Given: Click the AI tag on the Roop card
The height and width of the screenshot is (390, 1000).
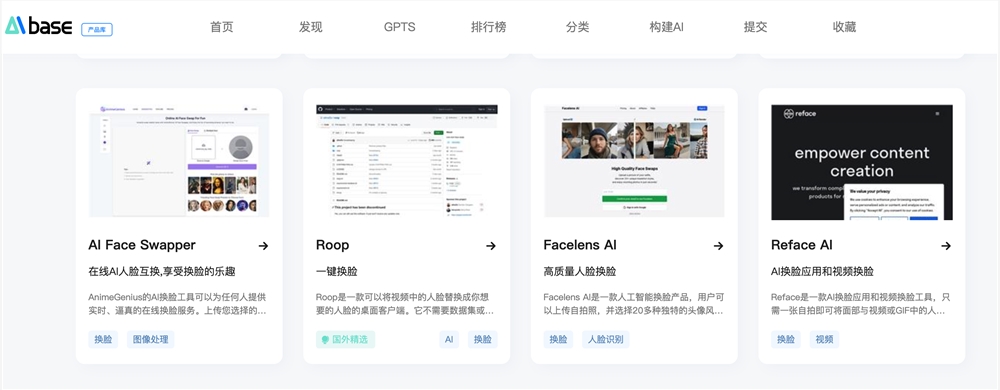Looking at the screenshot, I should (449, 340).
